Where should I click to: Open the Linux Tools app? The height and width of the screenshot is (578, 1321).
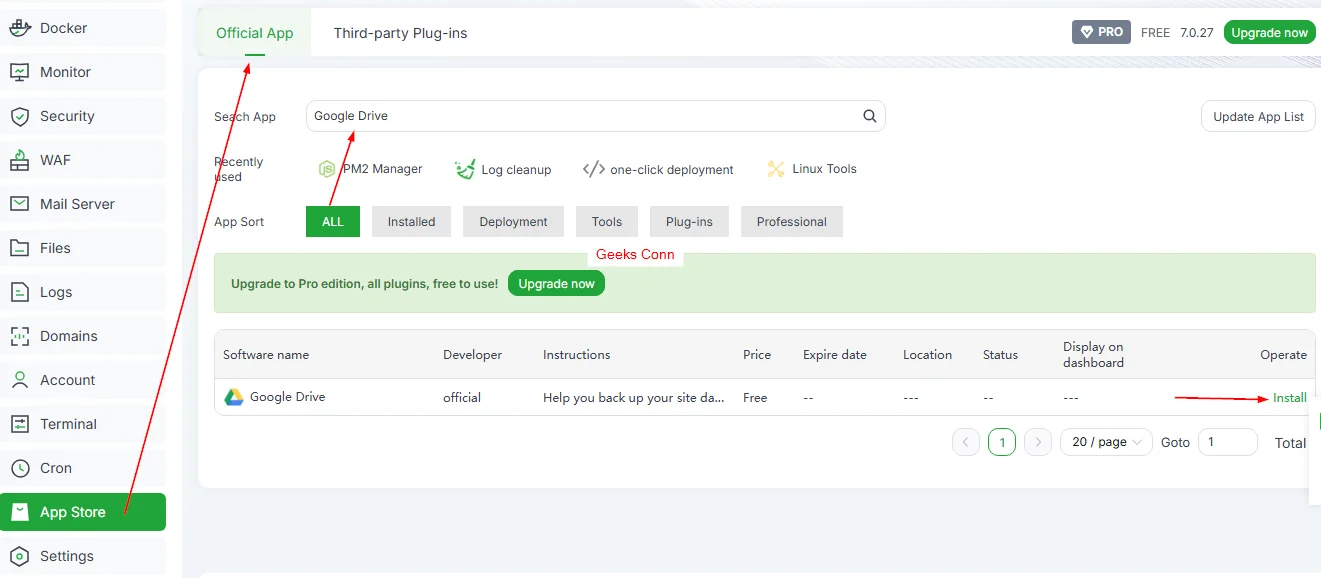[x=811, y=168]
